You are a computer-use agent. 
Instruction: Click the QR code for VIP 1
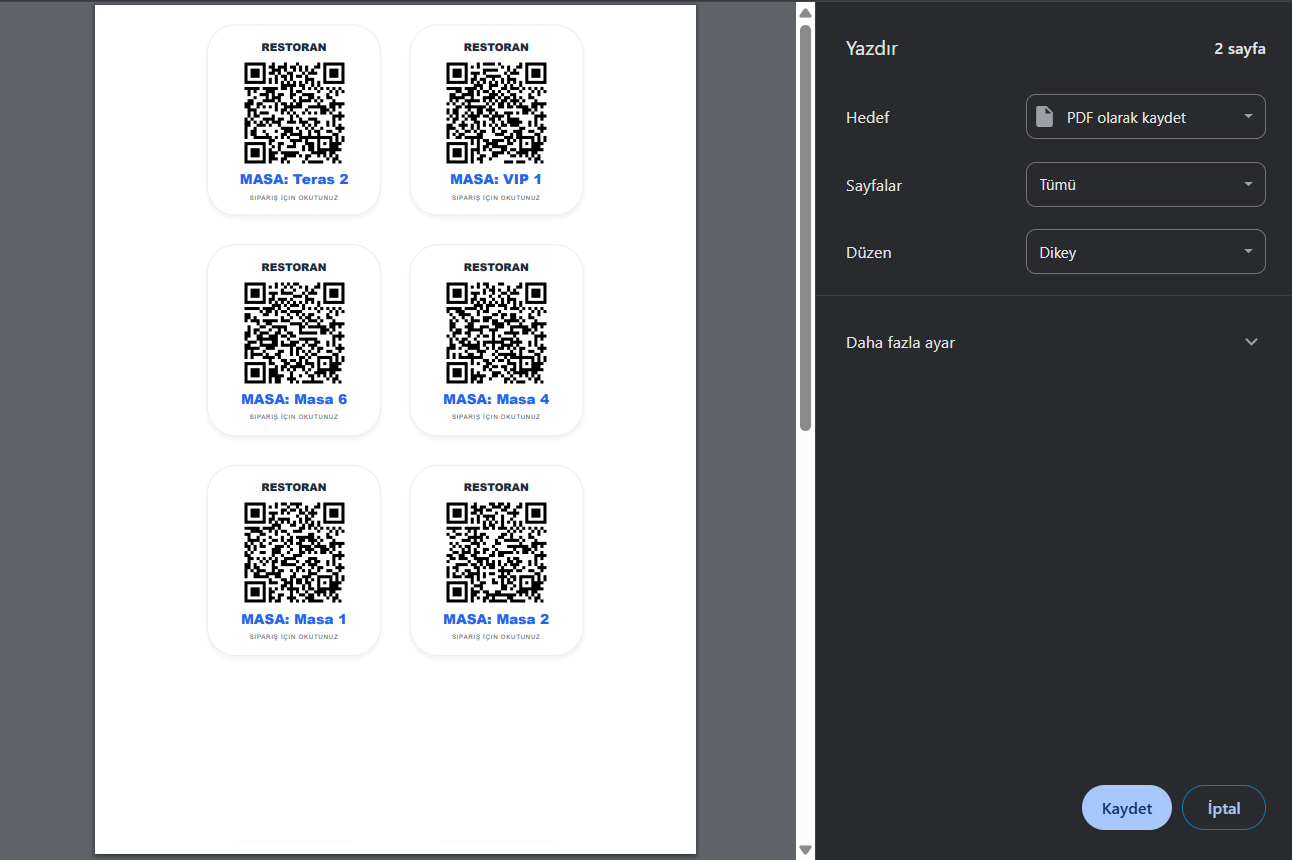496,113
